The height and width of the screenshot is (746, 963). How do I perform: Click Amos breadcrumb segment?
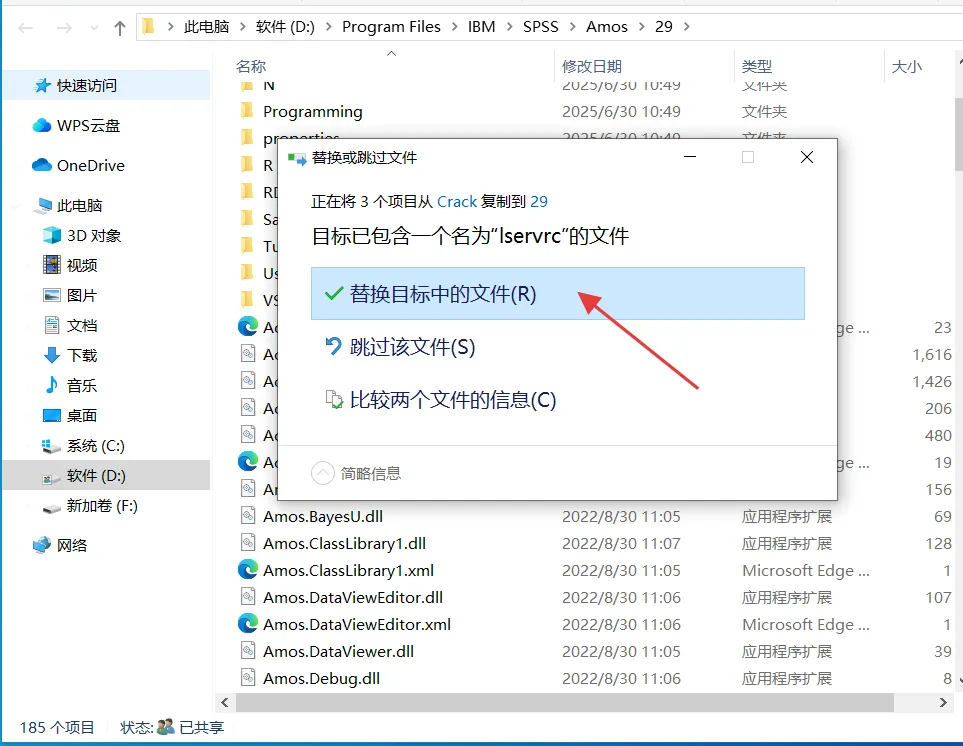(x=607, y=26)
